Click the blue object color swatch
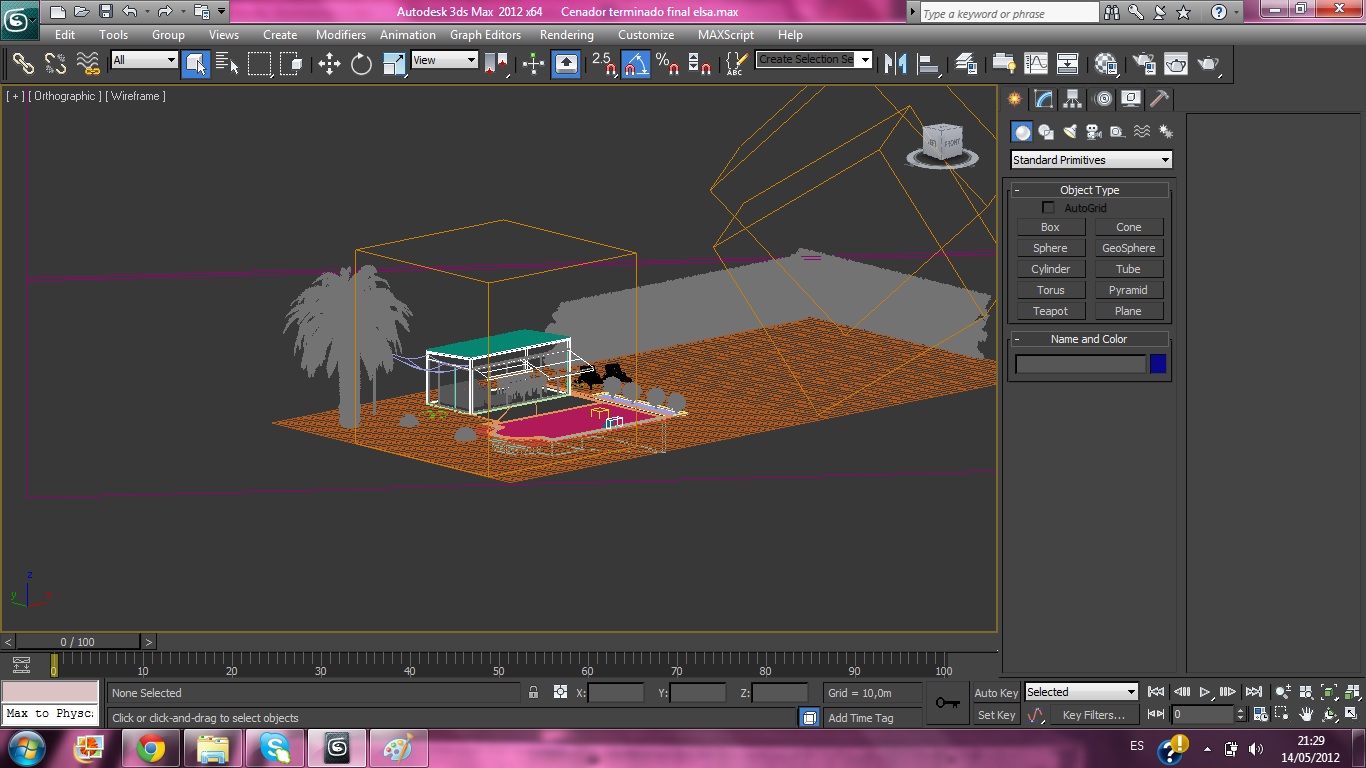The height and width of the screenshot is (768, 1366). 1158,364
